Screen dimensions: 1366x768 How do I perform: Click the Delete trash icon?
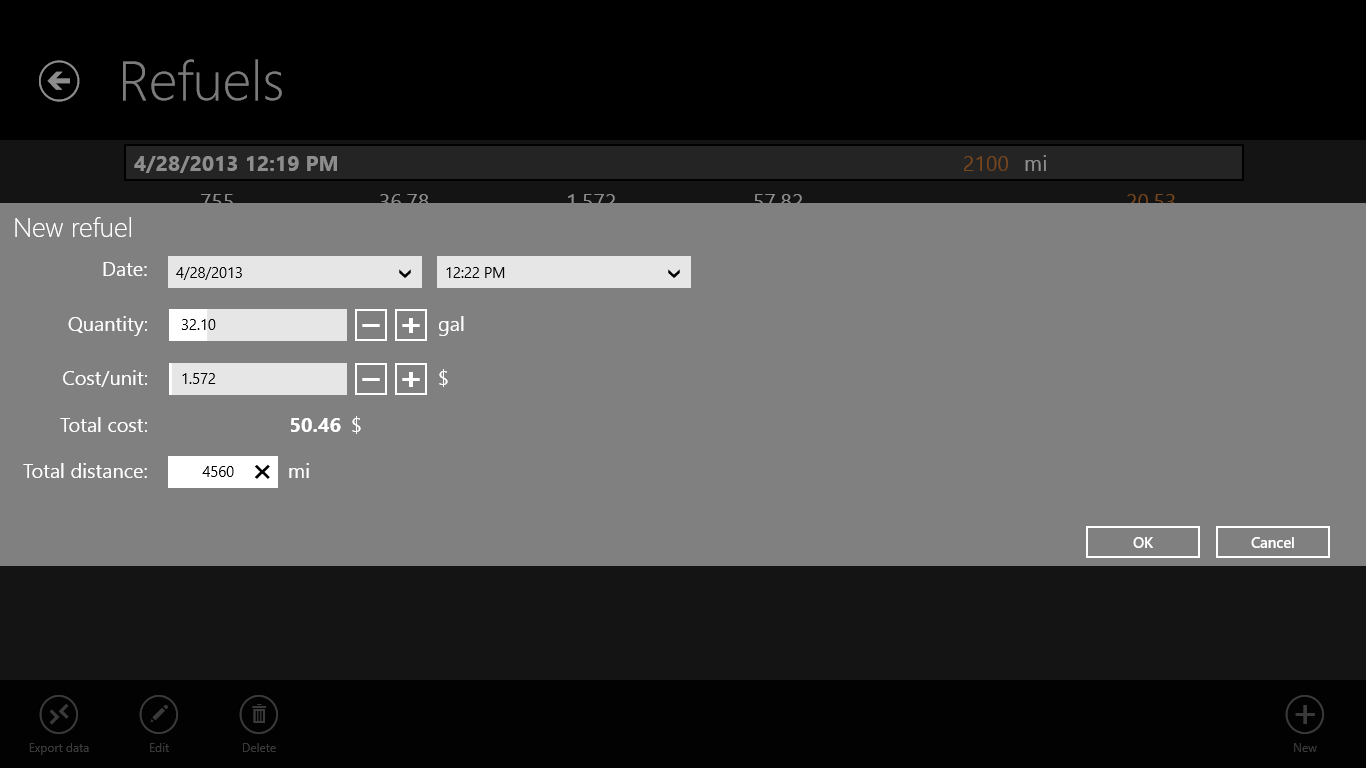259,714
